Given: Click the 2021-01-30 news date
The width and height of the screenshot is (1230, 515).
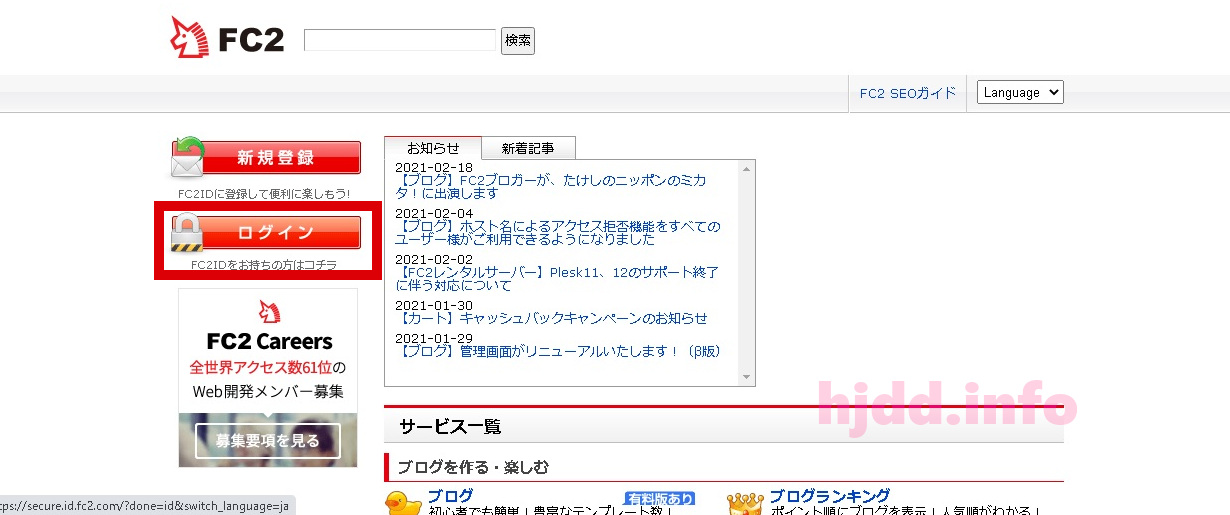Looking at the screenshot, I should point(434,305).
